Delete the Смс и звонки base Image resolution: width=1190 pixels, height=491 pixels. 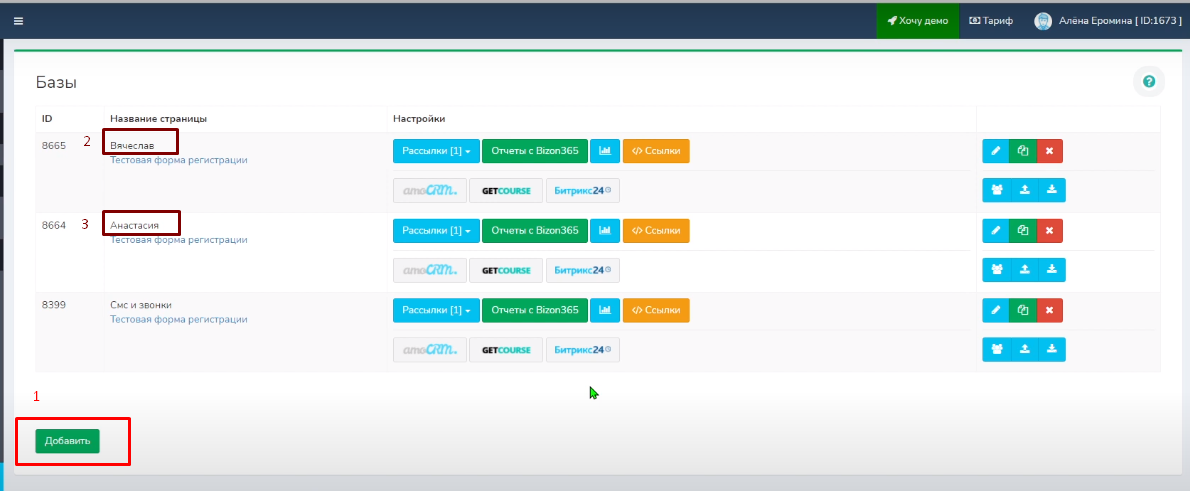[x=1049, y=311]
